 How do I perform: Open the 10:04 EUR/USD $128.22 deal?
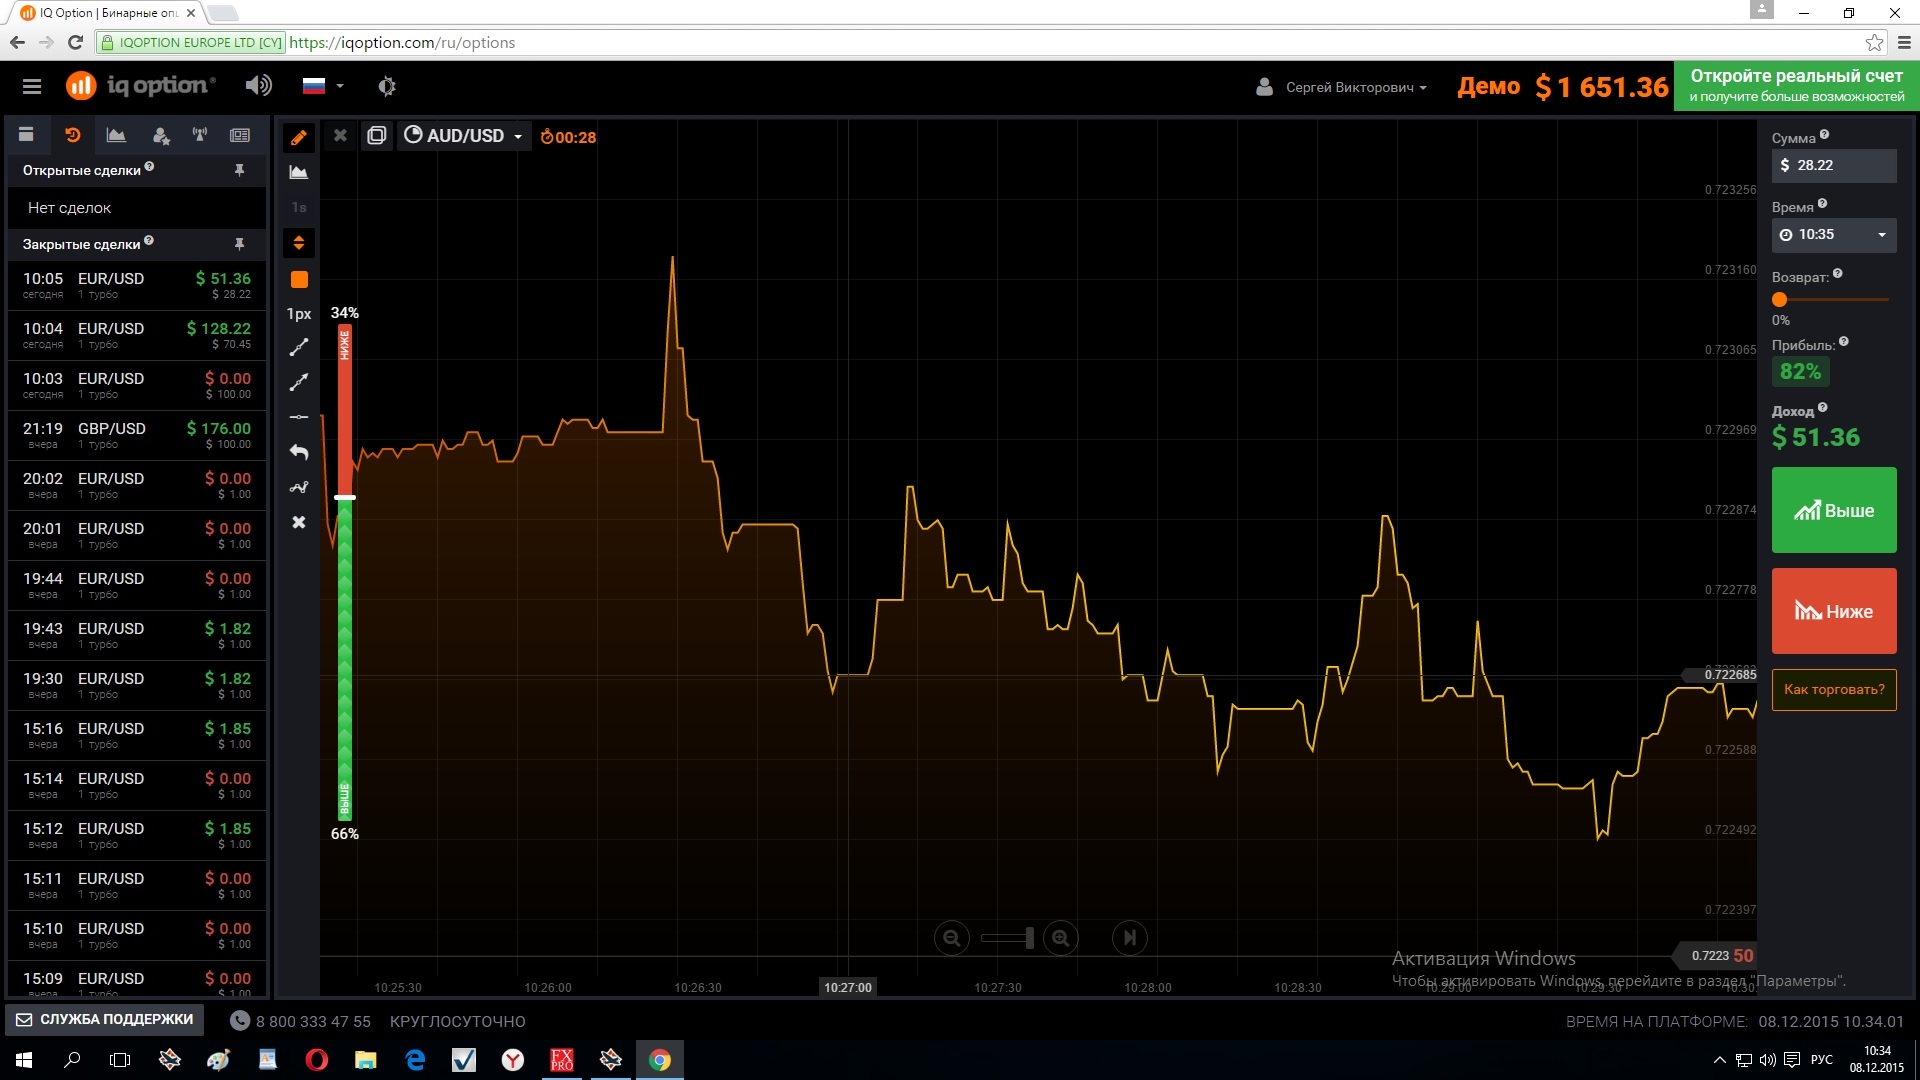[x=137, y=335]
